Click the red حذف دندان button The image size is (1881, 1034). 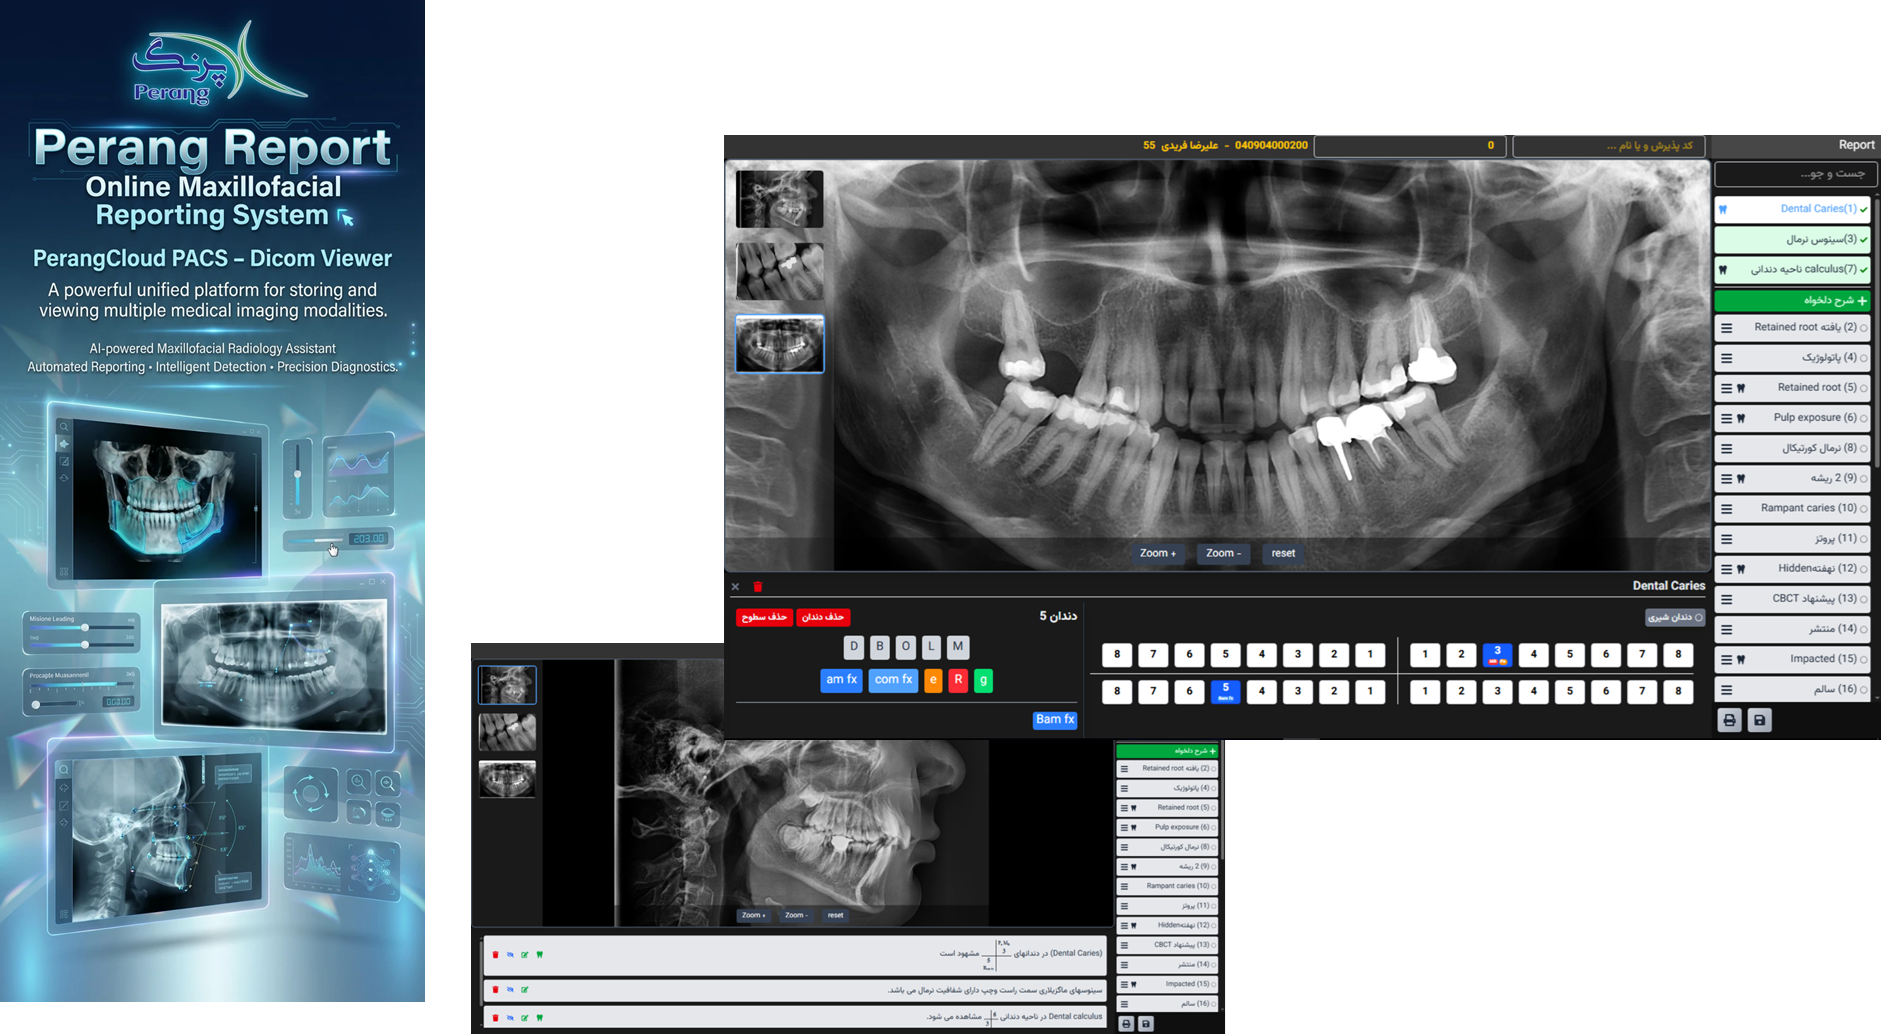point(823,618)
